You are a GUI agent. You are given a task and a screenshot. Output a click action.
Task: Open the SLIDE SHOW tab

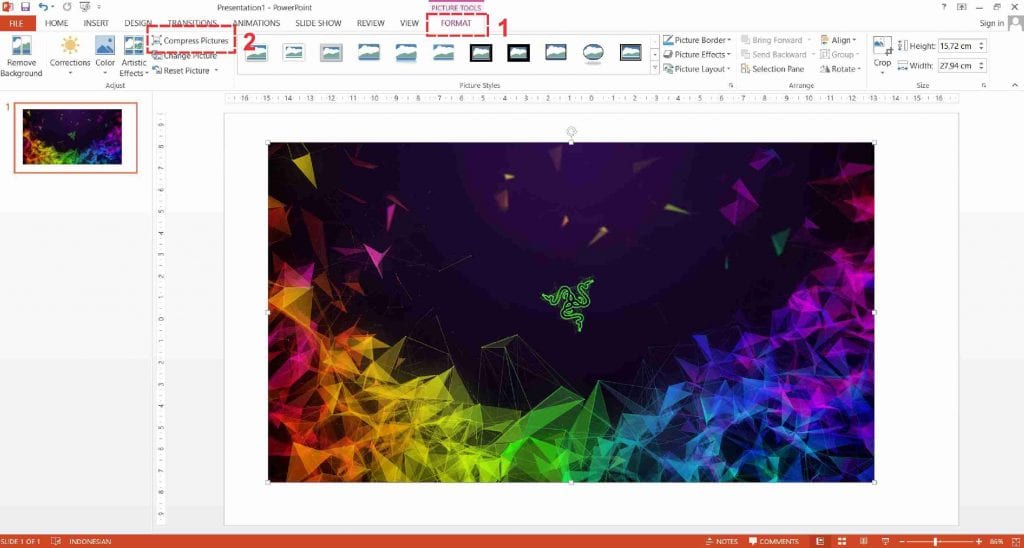coord(320,22)
